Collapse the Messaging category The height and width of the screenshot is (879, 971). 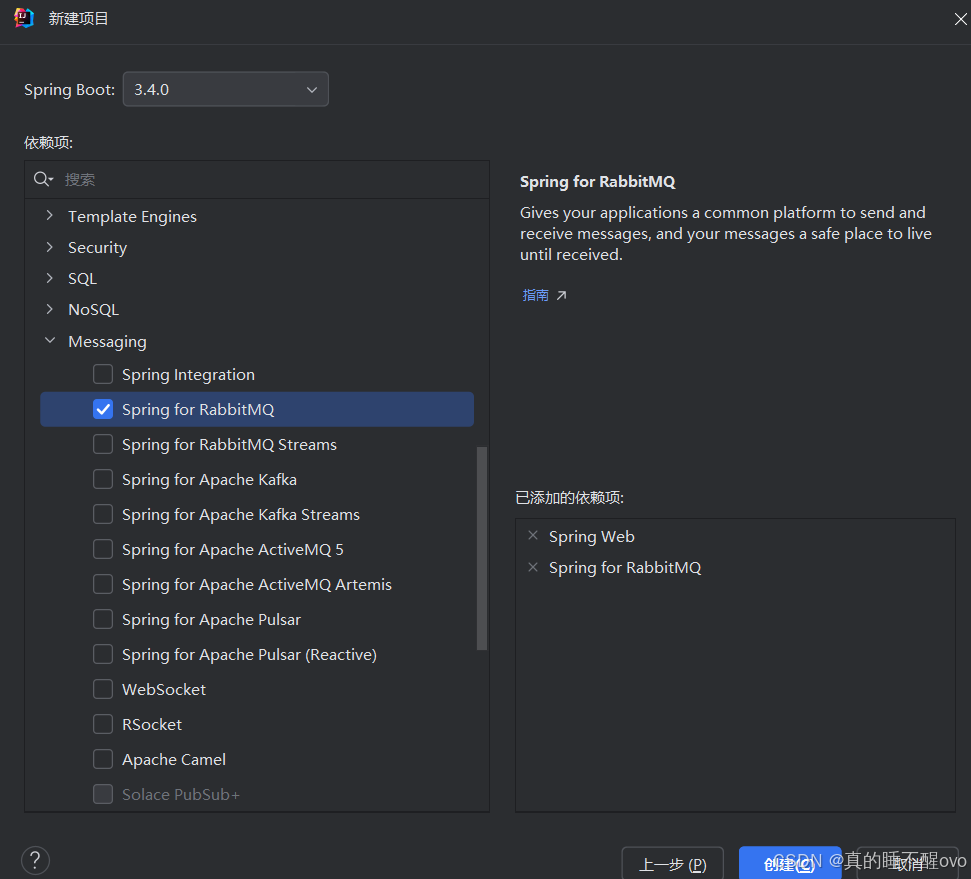(x=50, y=341)
